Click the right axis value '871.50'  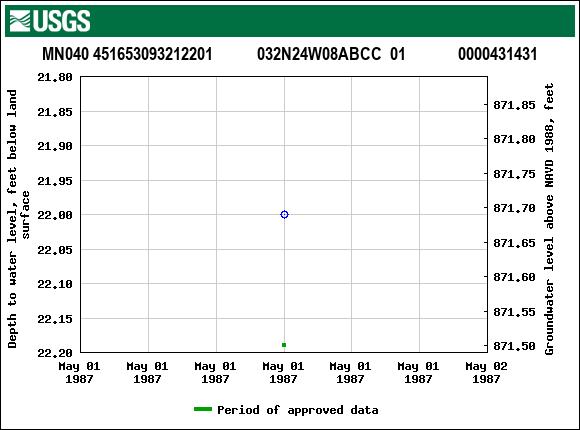click(514, 346)
